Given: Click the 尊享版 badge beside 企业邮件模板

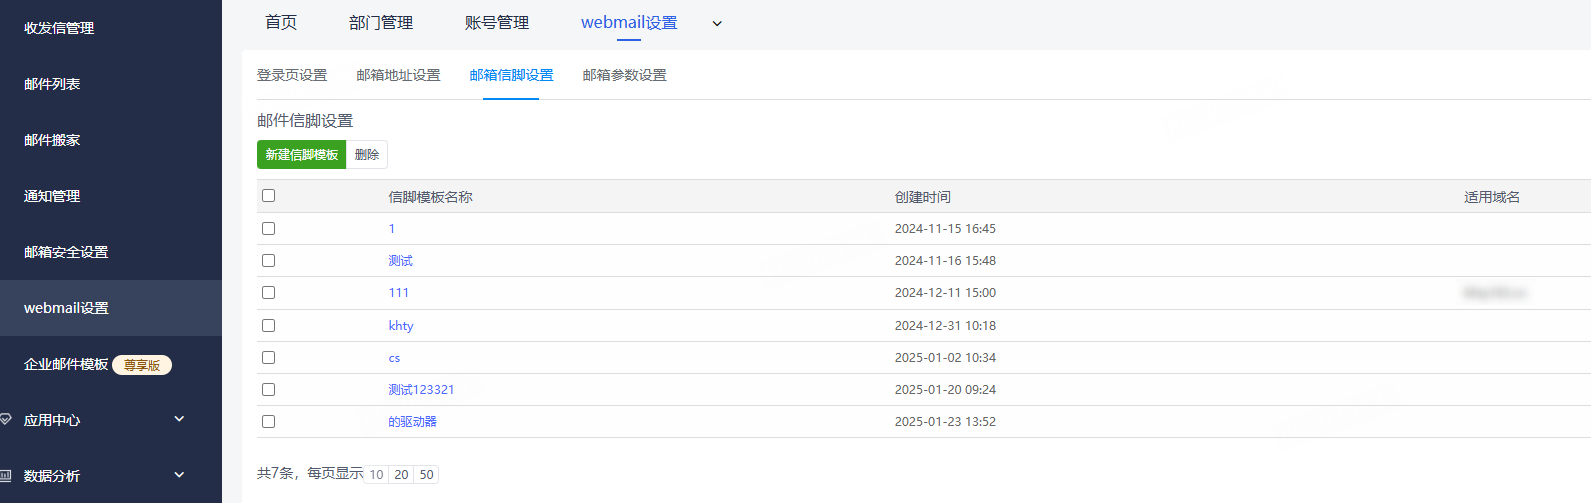Looking at the screenshot, I should click(142, 365).
